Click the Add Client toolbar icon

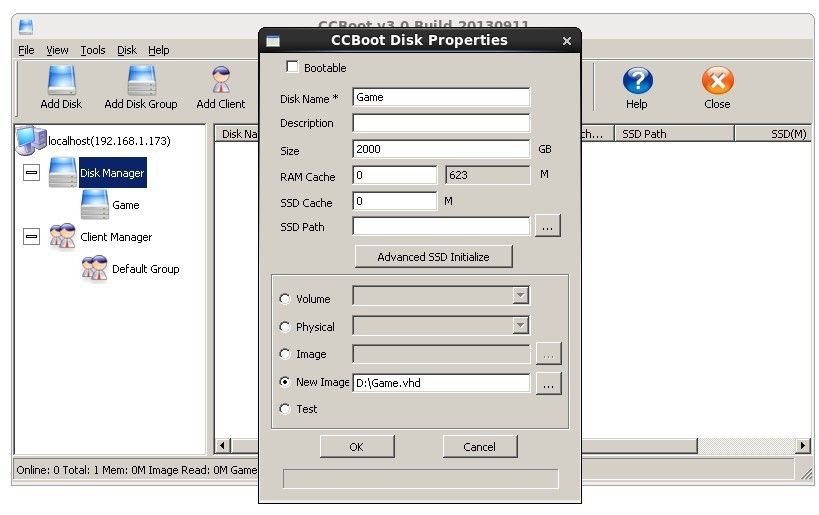[221, 80]
